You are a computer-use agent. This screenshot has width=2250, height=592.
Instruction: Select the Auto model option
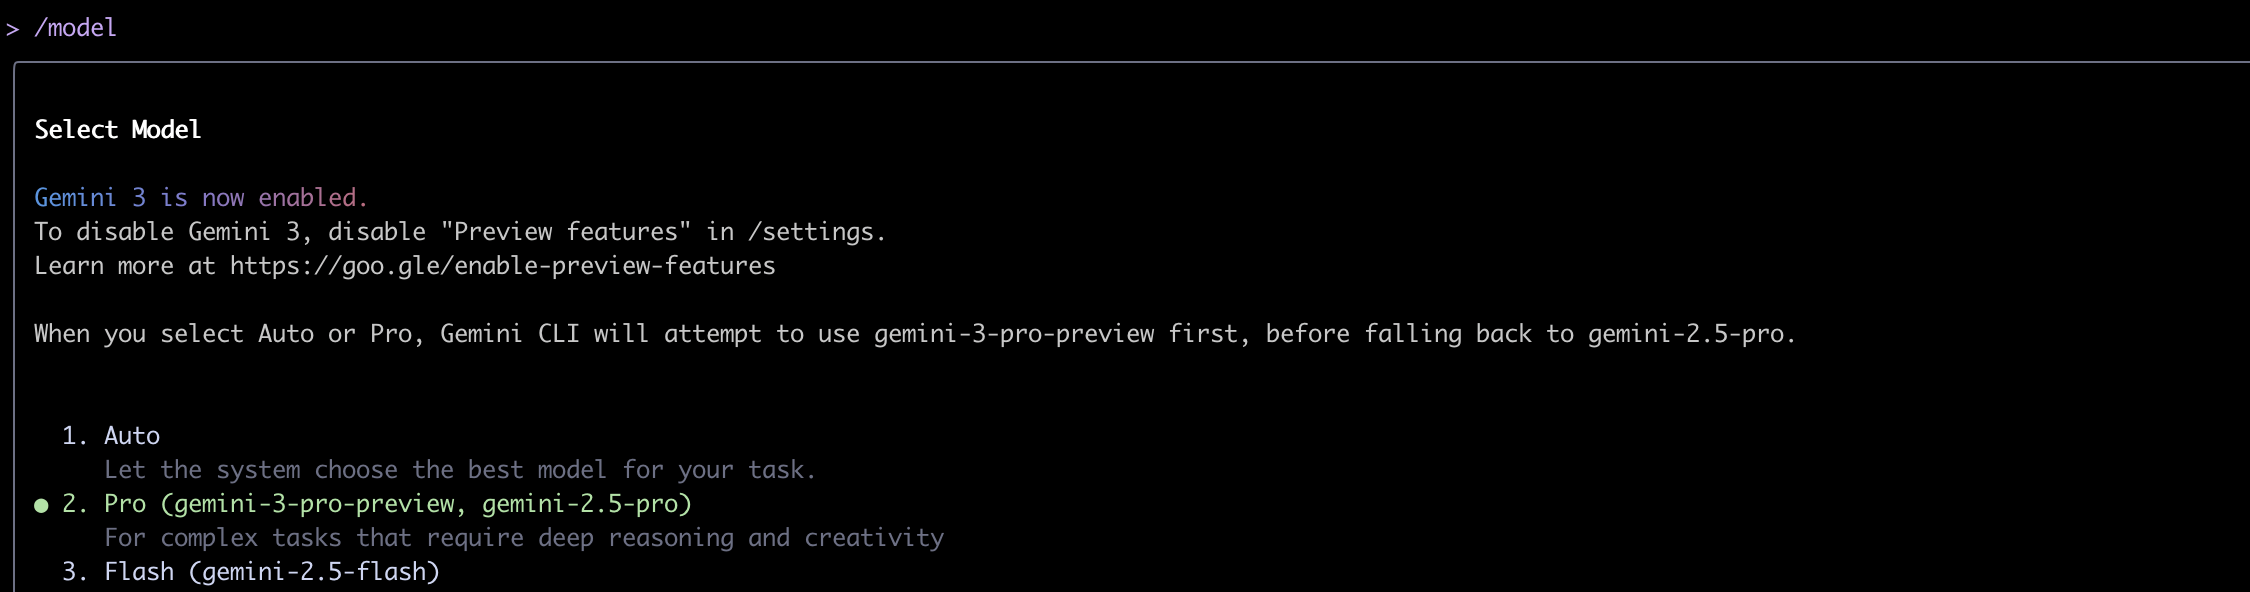132,436
